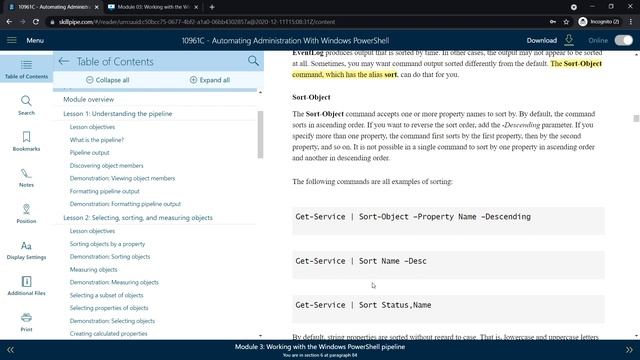Open Lesson 1: Understanding the pipeline
The image size is (640, 360).
[118, 113]
